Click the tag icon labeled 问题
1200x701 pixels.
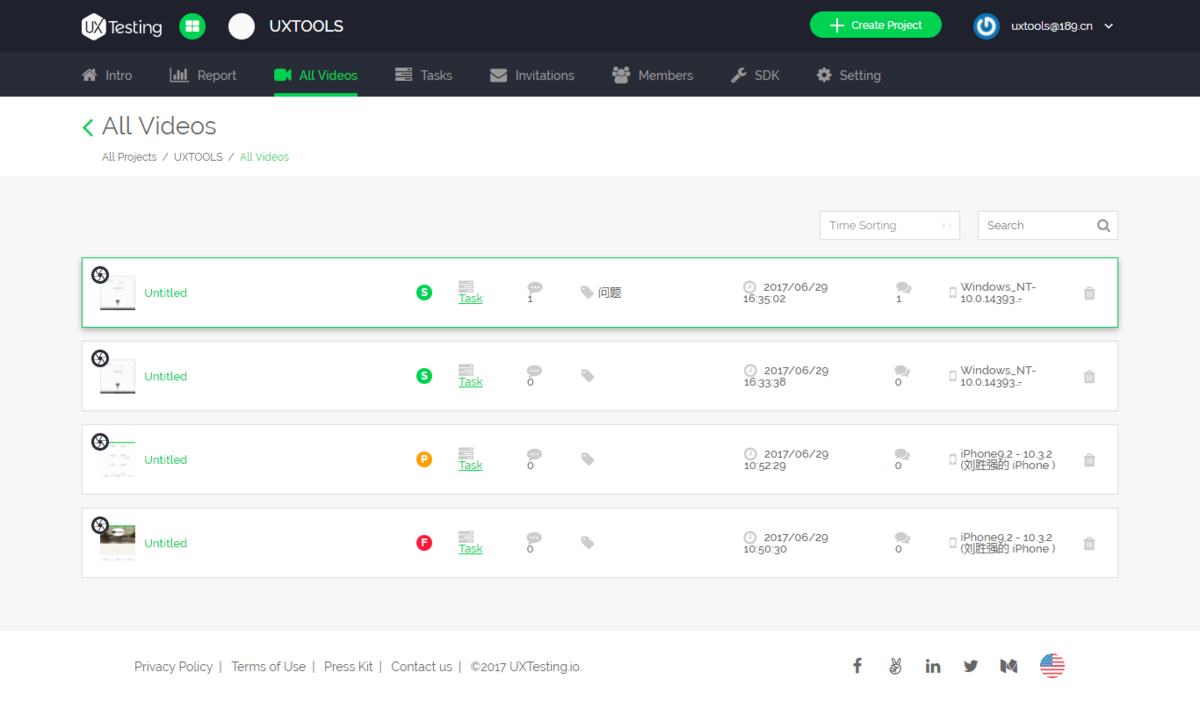587,293
